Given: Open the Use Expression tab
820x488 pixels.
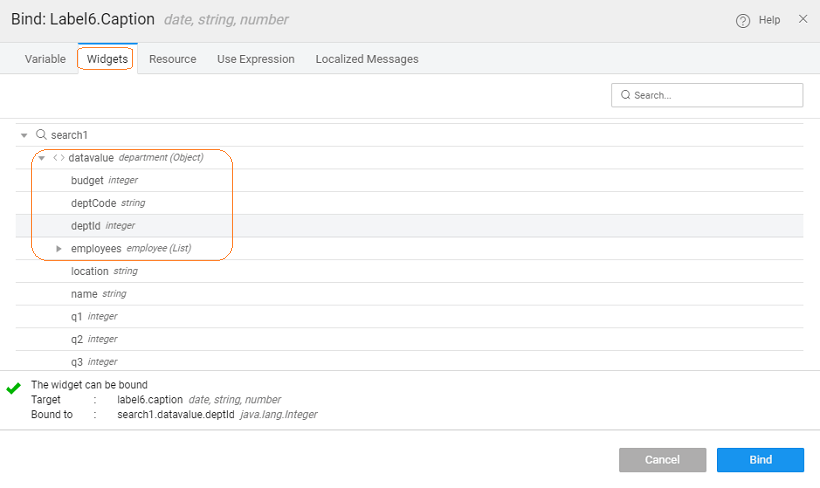Looking at the screenshot, I should (256, 59).
